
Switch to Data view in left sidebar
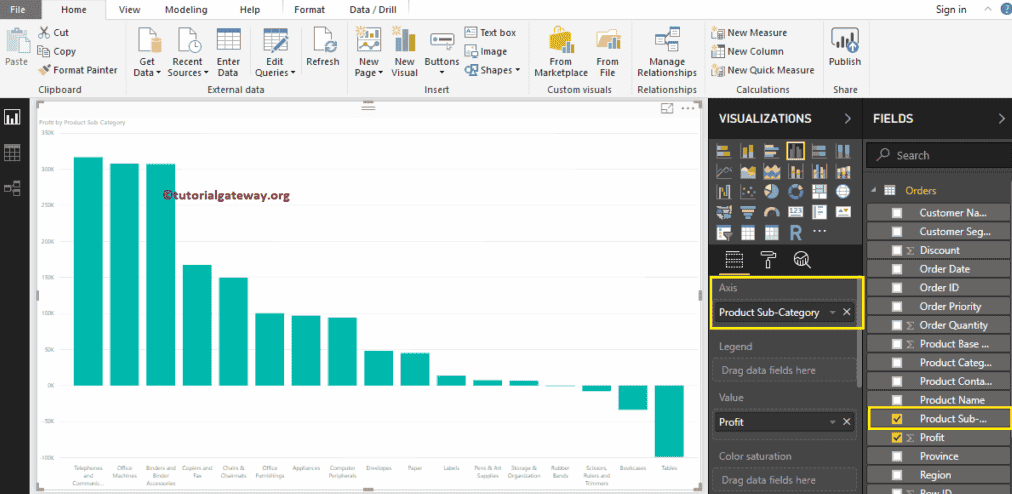(x=13, y=153)
